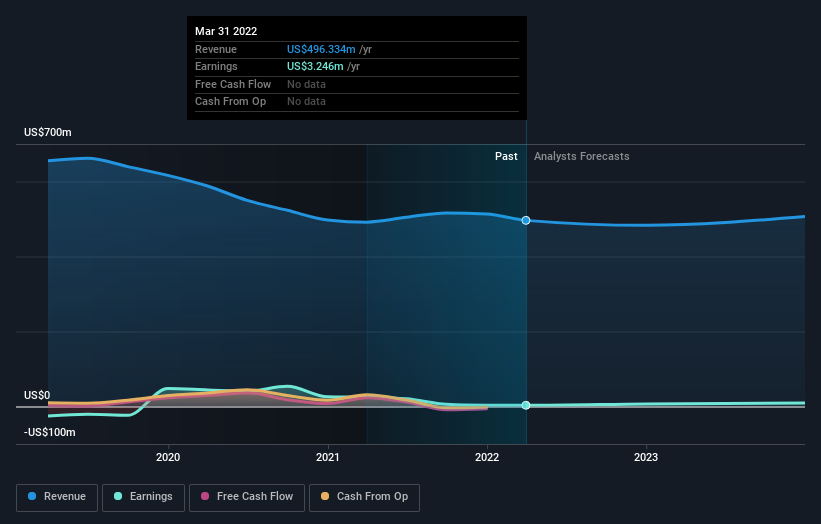This screenshot has width=821, height=524.
Task: Click the US$700m y-axis label
Action: point(48,132)
